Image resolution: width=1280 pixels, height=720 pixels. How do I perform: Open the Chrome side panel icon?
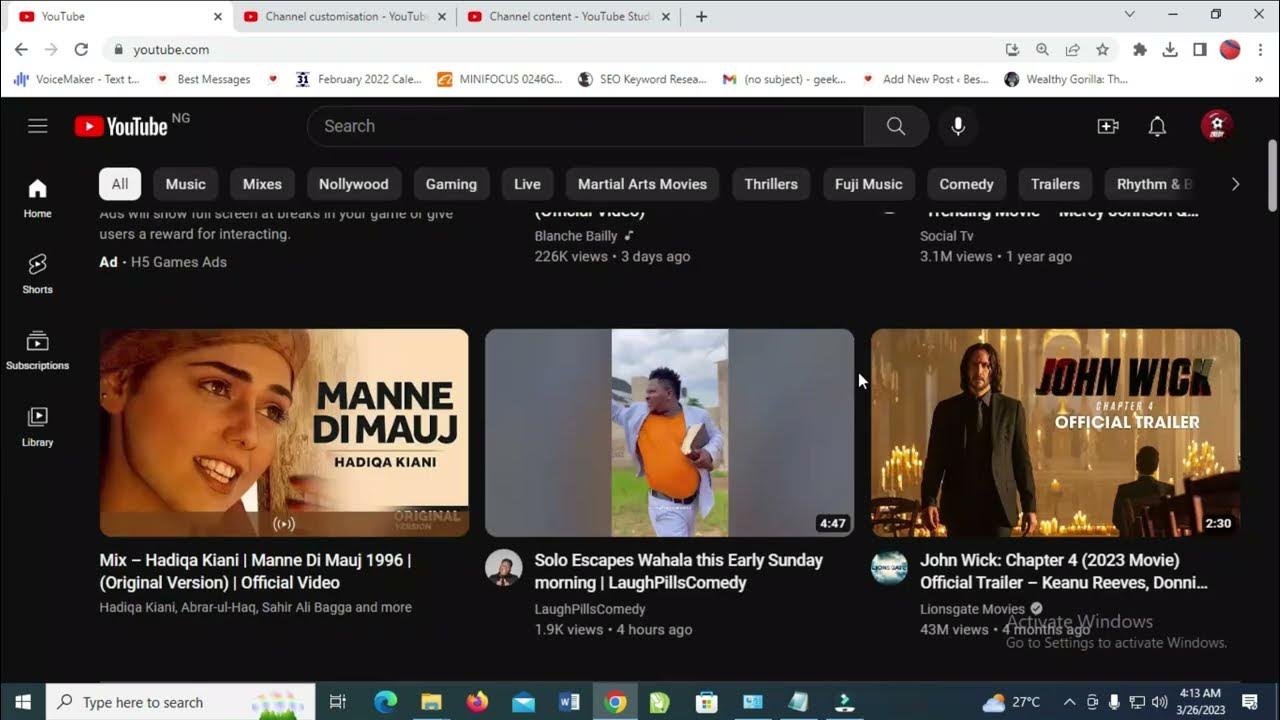(1200, 49)
